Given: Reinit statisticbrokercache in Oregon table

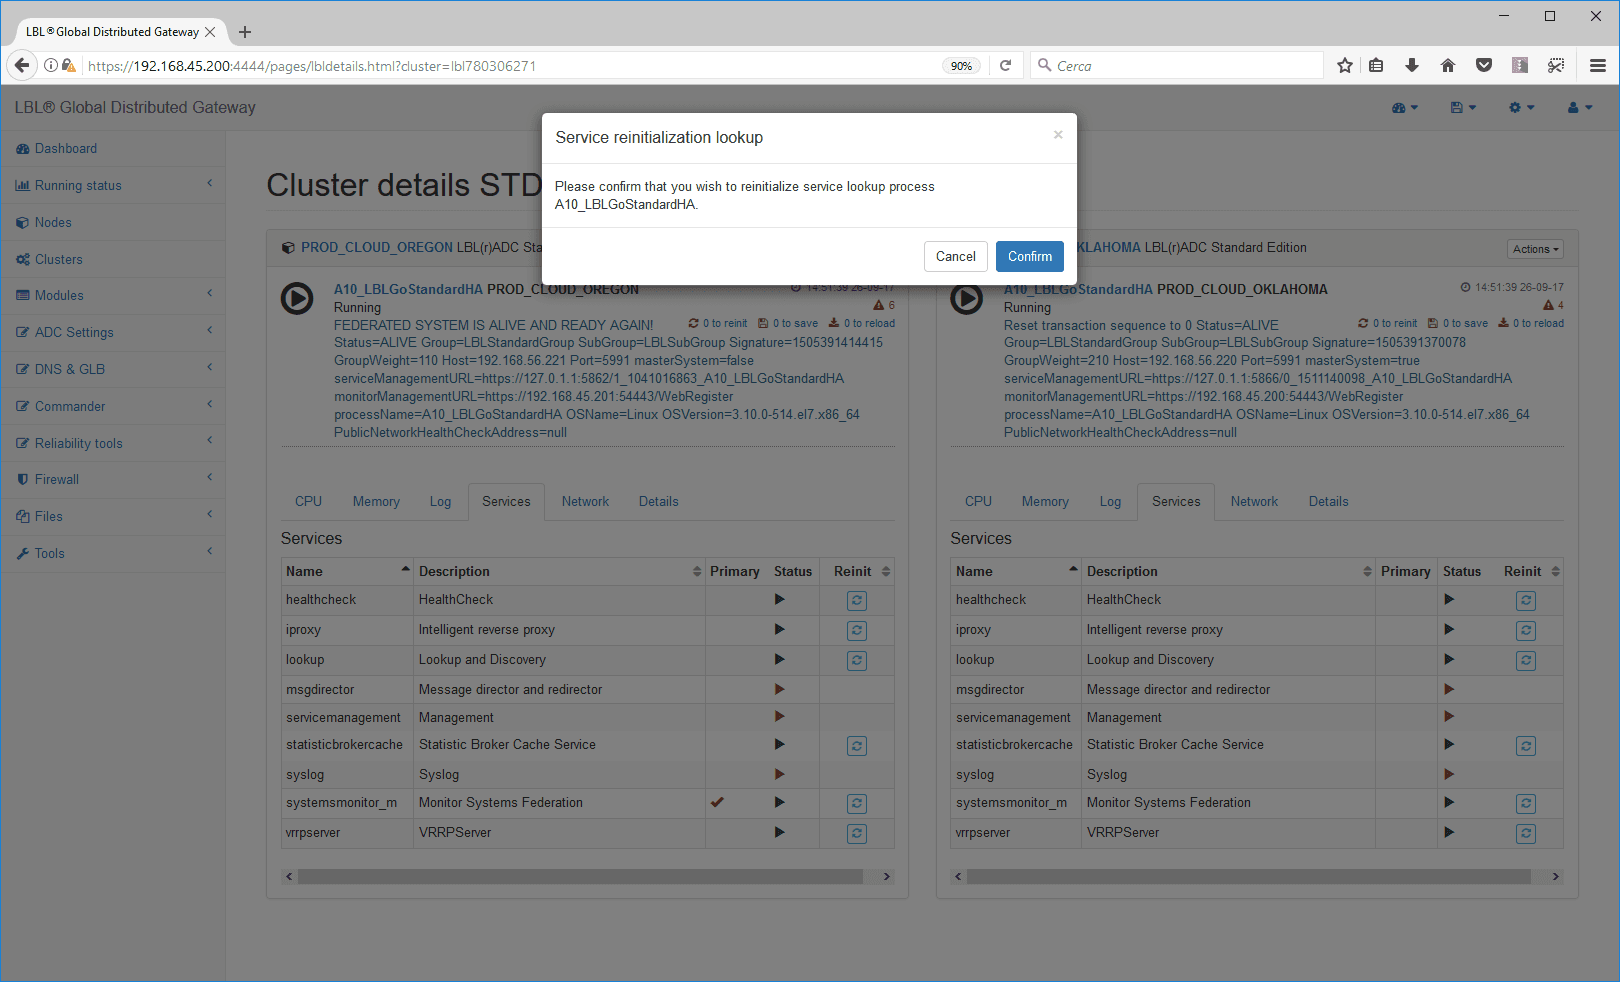Looking at the screenshot, I should tap(857, 746).
